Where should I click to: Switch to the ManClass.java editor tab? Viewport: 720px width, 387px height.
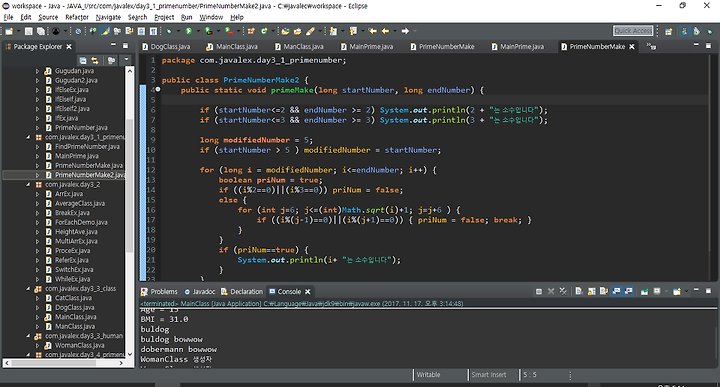pyautogui.click(x=299, y=46)
